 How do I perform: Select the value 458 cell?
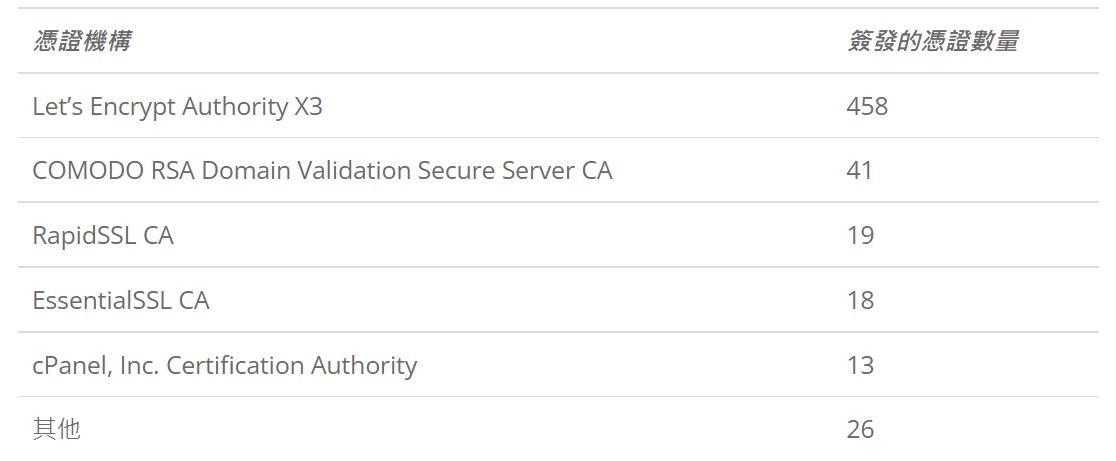[x=867, y=107]
